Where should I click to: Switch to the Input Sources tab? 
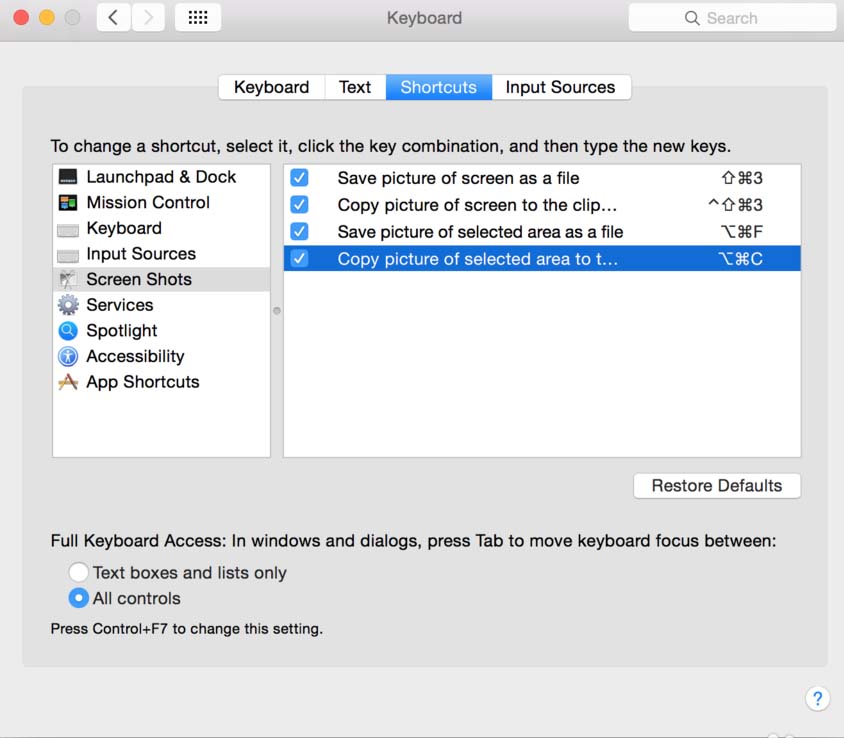coord(560,87)
